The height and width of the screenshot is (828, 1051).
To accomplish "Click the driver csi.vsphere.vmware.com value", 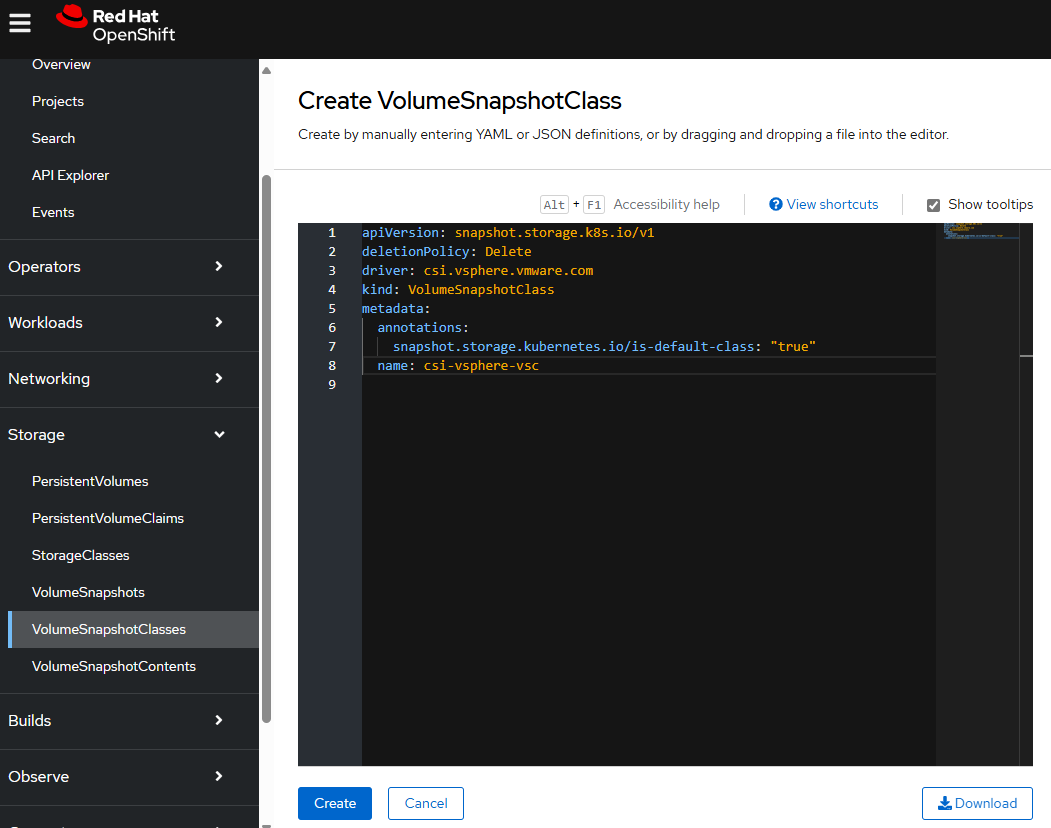I will click(x=508, y=270).
